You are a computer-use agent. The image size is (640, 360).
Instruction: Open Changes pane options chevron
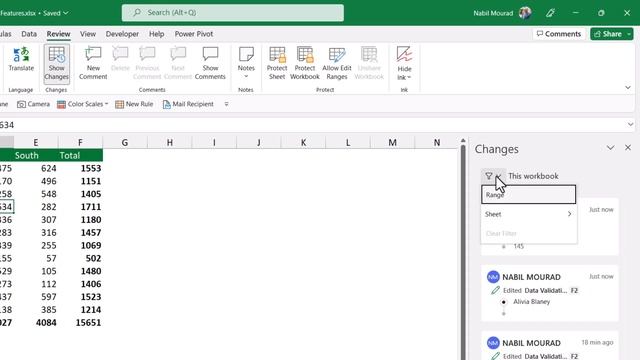point(610,148)
